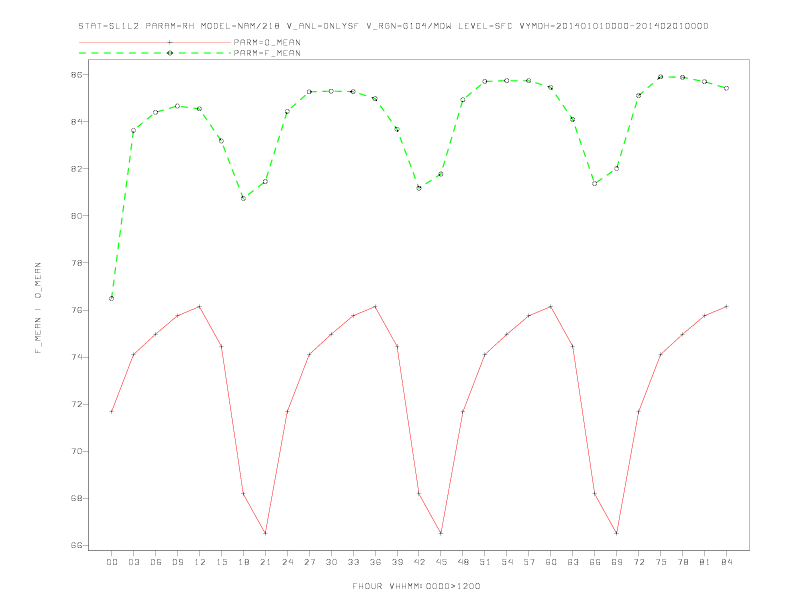Click y-axis tick label 82
792x612 pixels.
pyautogui.click(x=76, y=169)
